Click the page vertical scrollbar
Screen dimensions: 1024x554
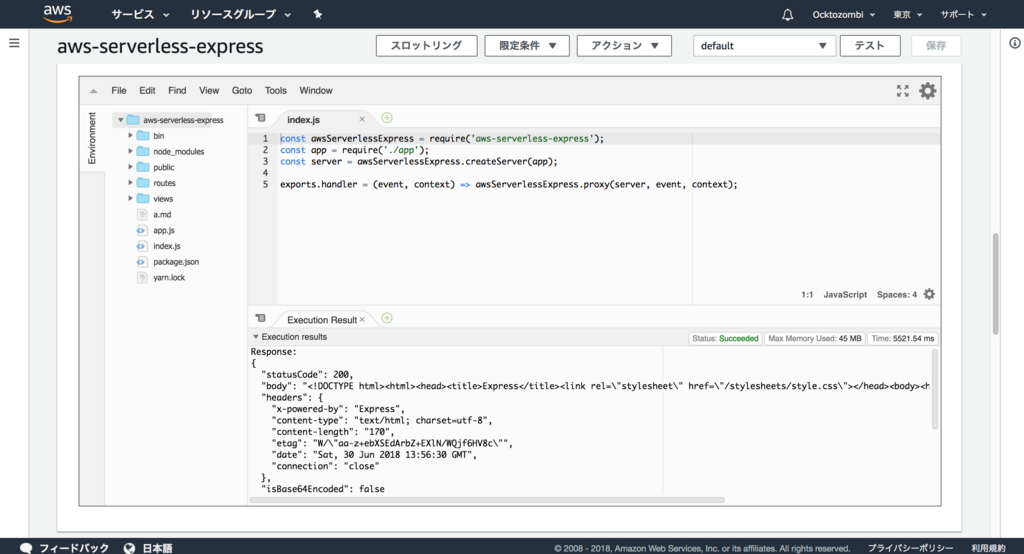[x=996, y=284]
